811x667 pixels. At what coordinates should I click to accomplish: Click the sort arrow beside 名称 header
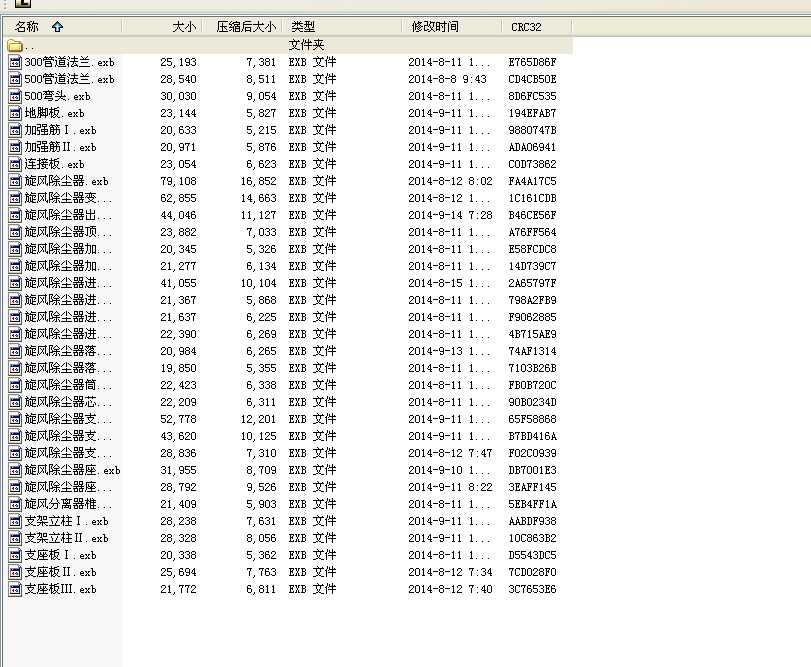pyautogui.click(x=57, y=26)
